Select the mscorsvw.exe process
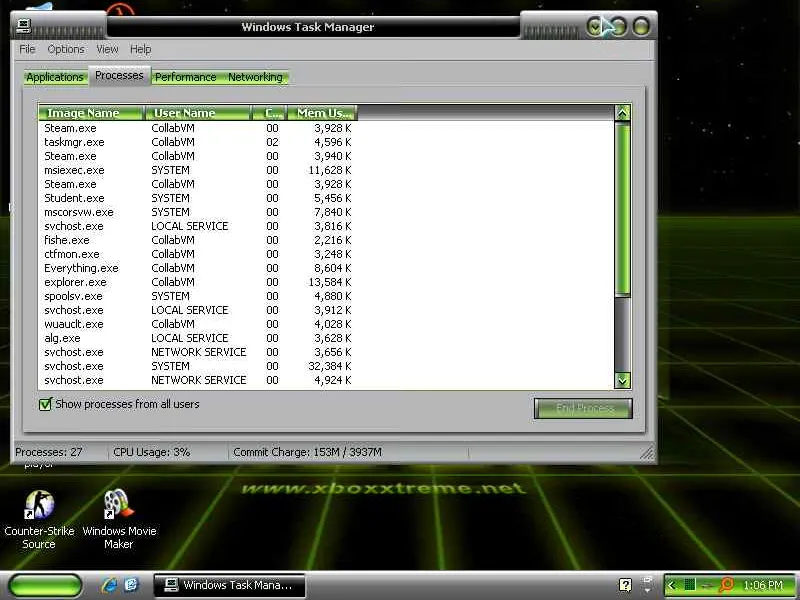This screenshot has width=800, height=600. point(198,212)
